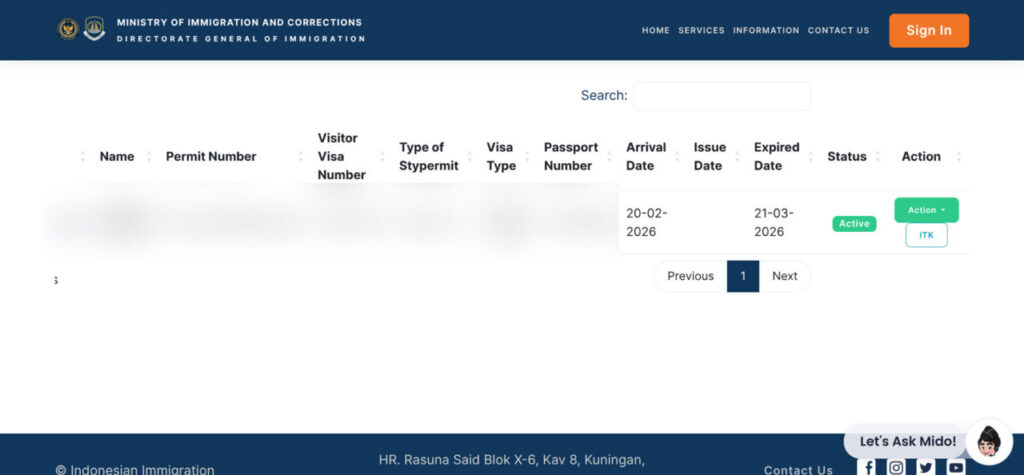
Task: Click the Mido chatbot avatar
Action: coord(989,441)
